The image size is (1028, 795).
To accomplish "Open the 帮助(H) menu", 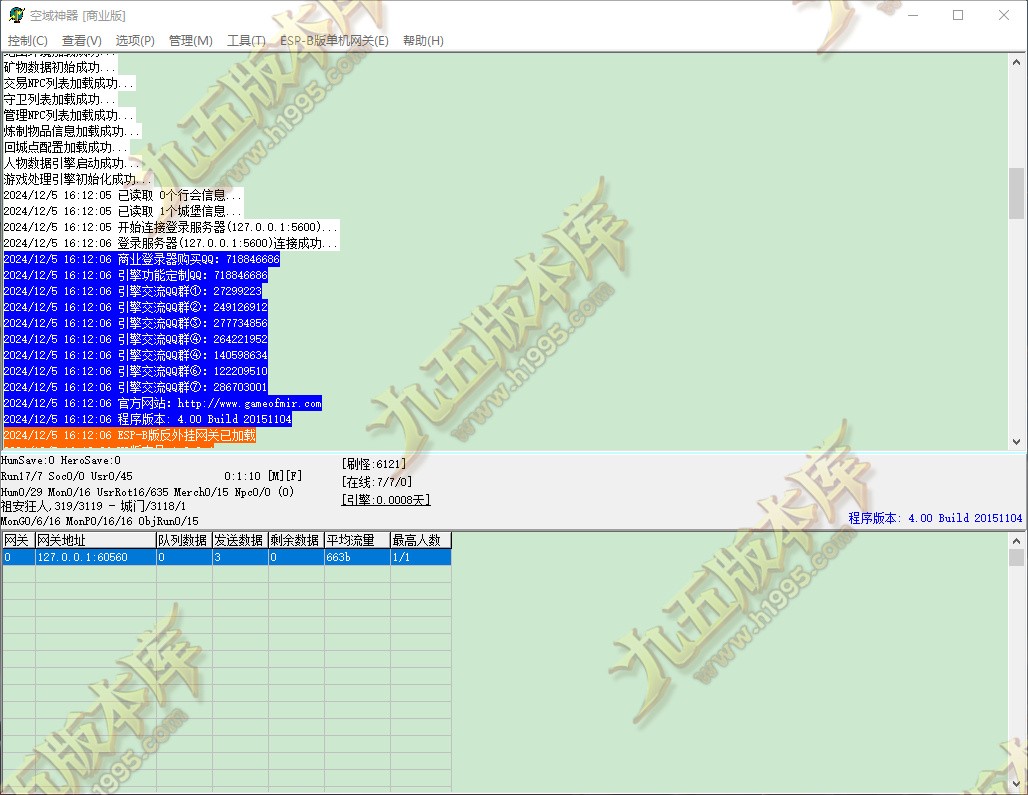I will tap(423, 41).
